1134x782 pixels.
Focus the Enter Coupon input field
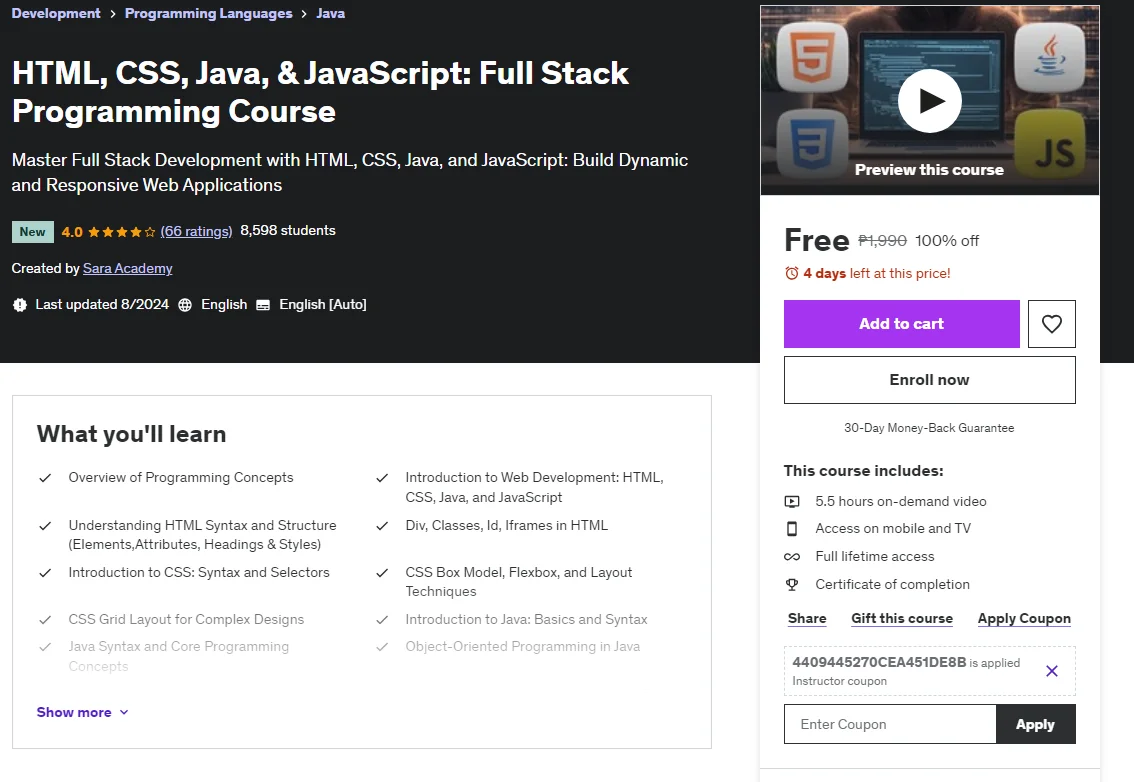click(890, 724)
